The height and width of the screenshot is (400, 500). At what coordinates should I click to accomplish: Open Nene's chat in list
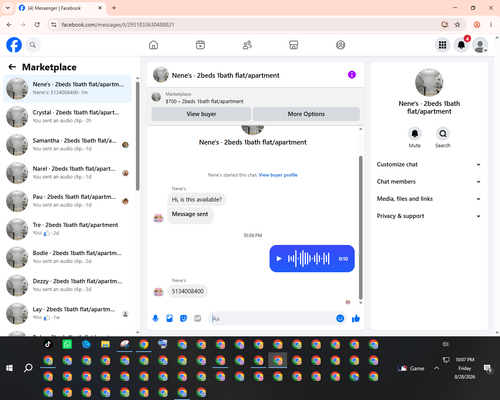pos(67,89)
